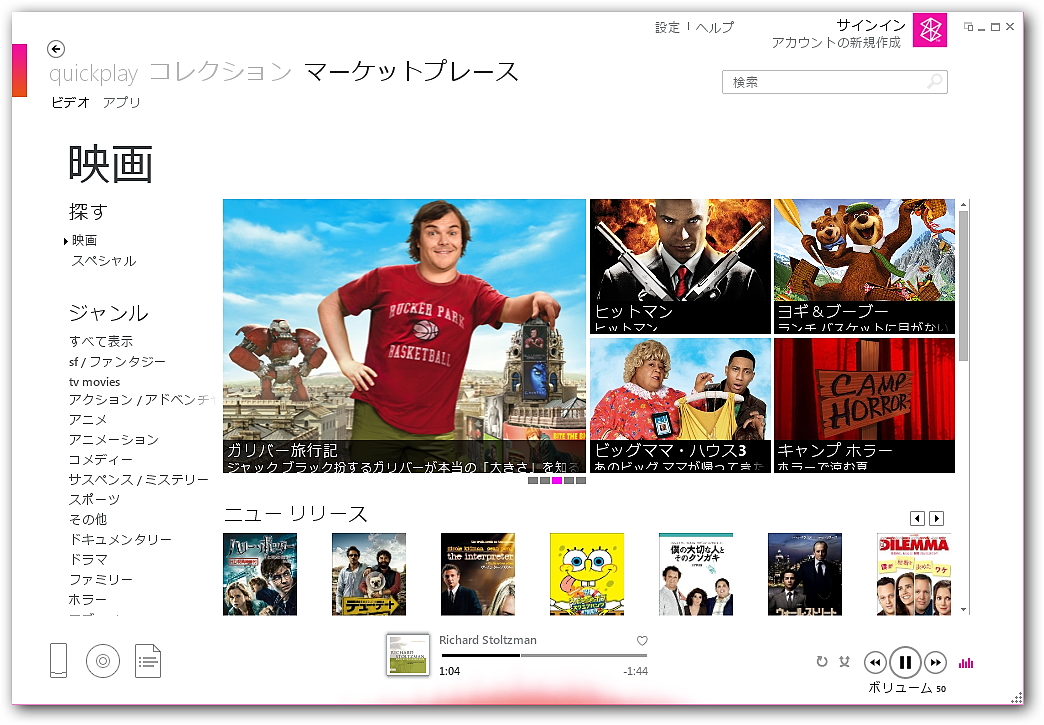Viewport: 1044px width, 725px height.
Task: Select the マーケットプレース tab
Action: coord(411,71)
